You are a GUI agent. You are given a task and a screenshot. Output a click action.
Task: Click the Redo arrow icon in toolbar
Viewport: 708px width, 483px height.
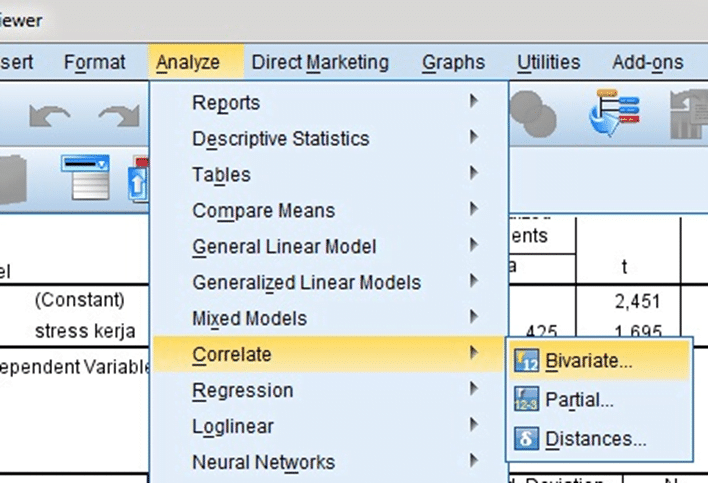[119, 116]
